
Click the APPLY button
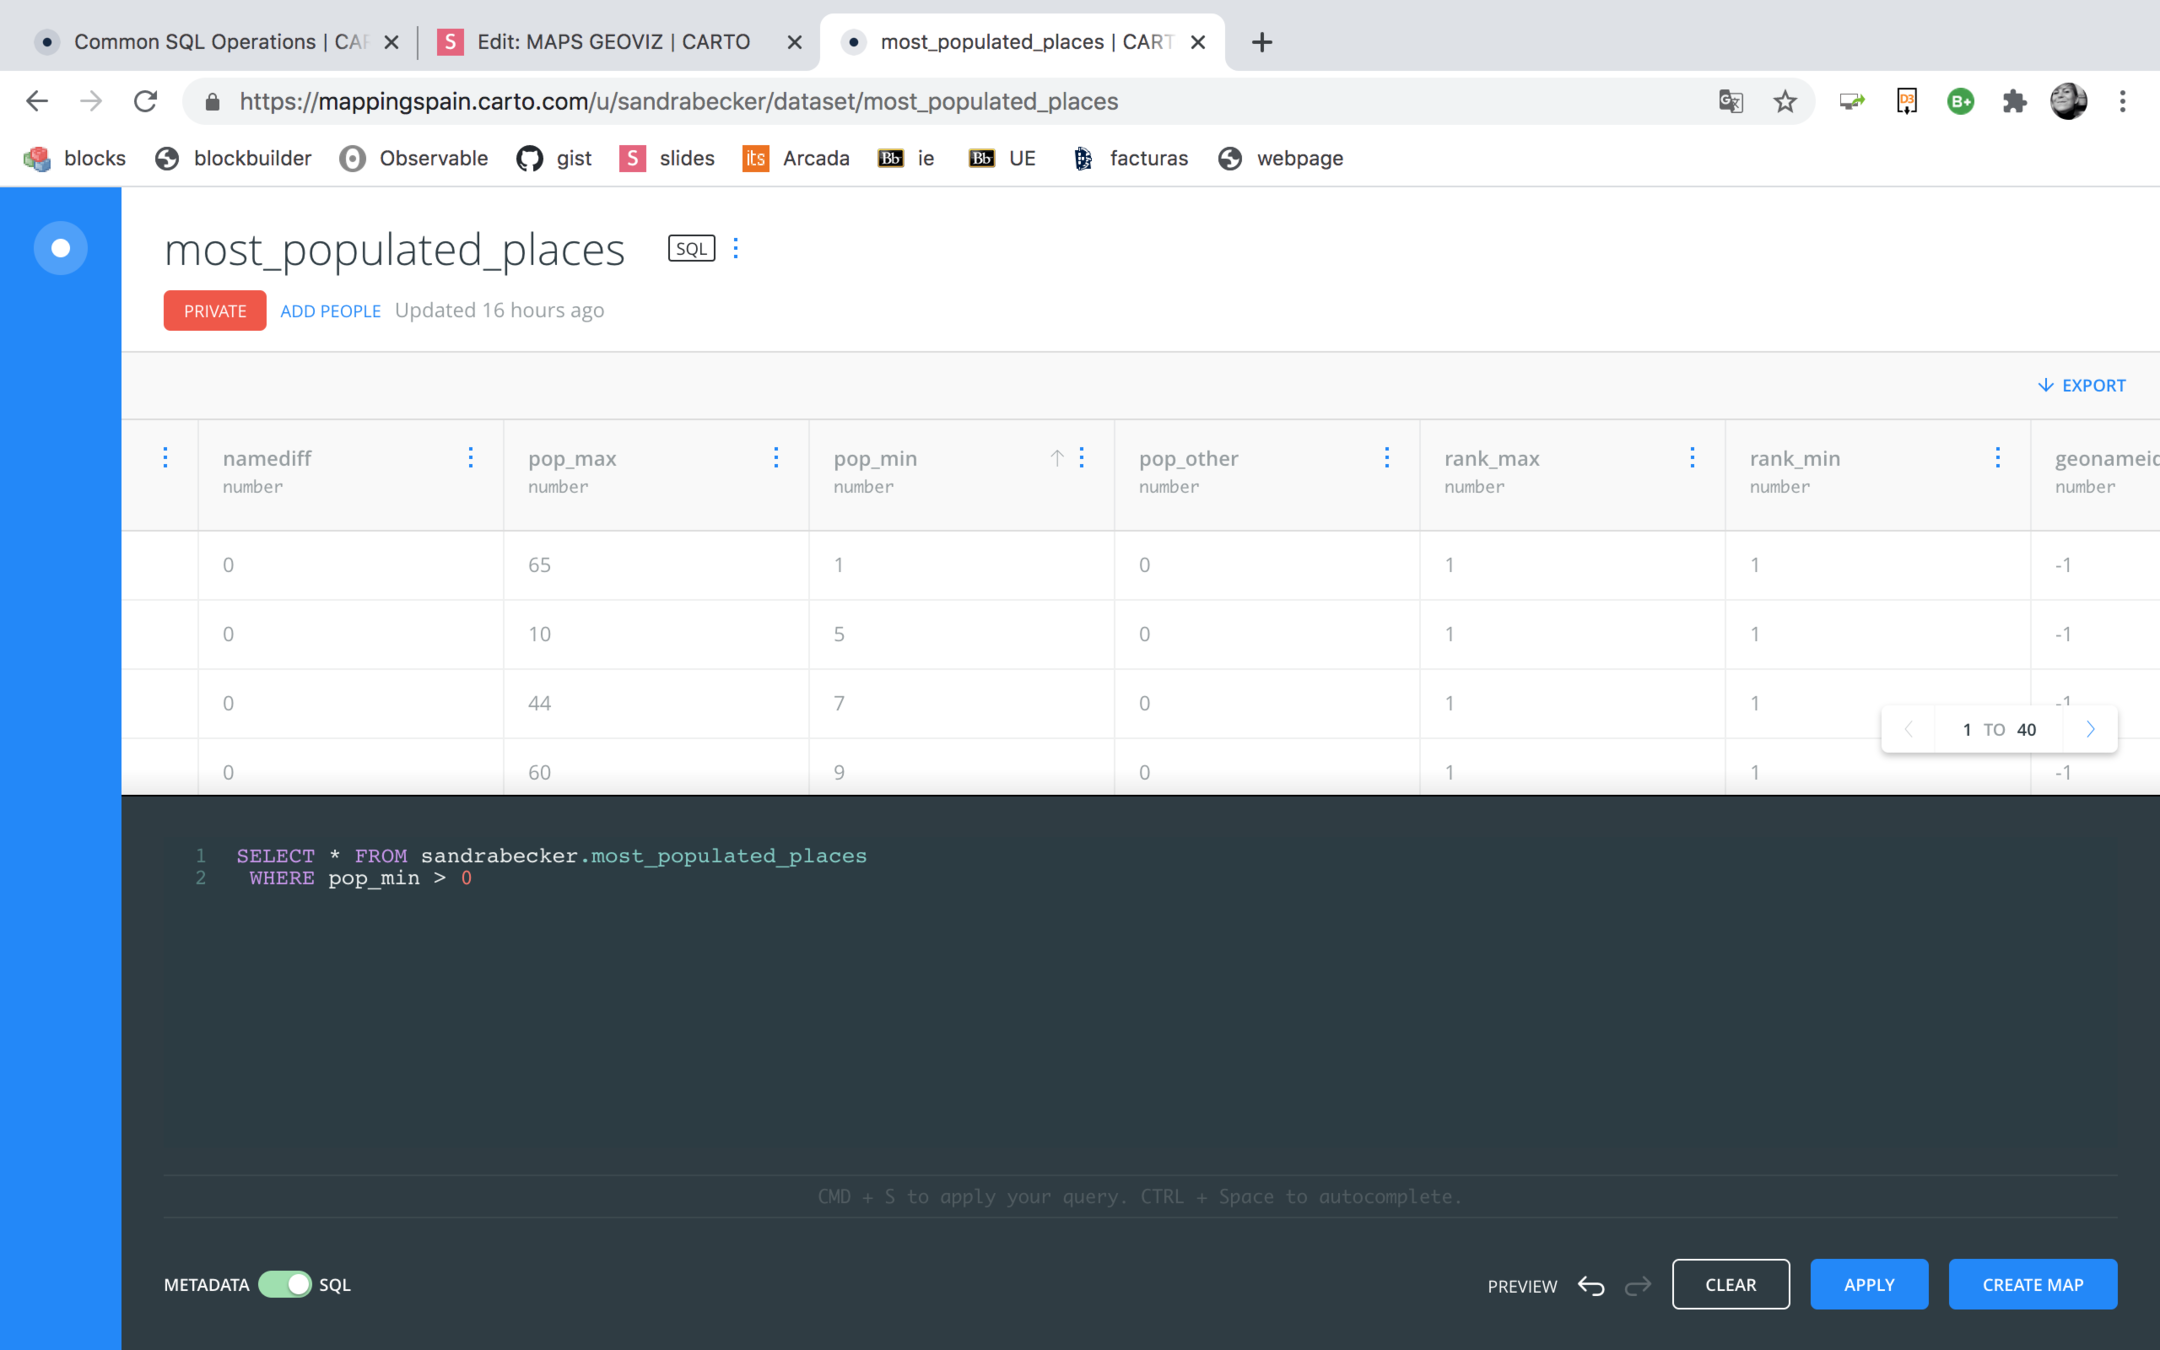pyautogui.click(x=1868, y=1285)
